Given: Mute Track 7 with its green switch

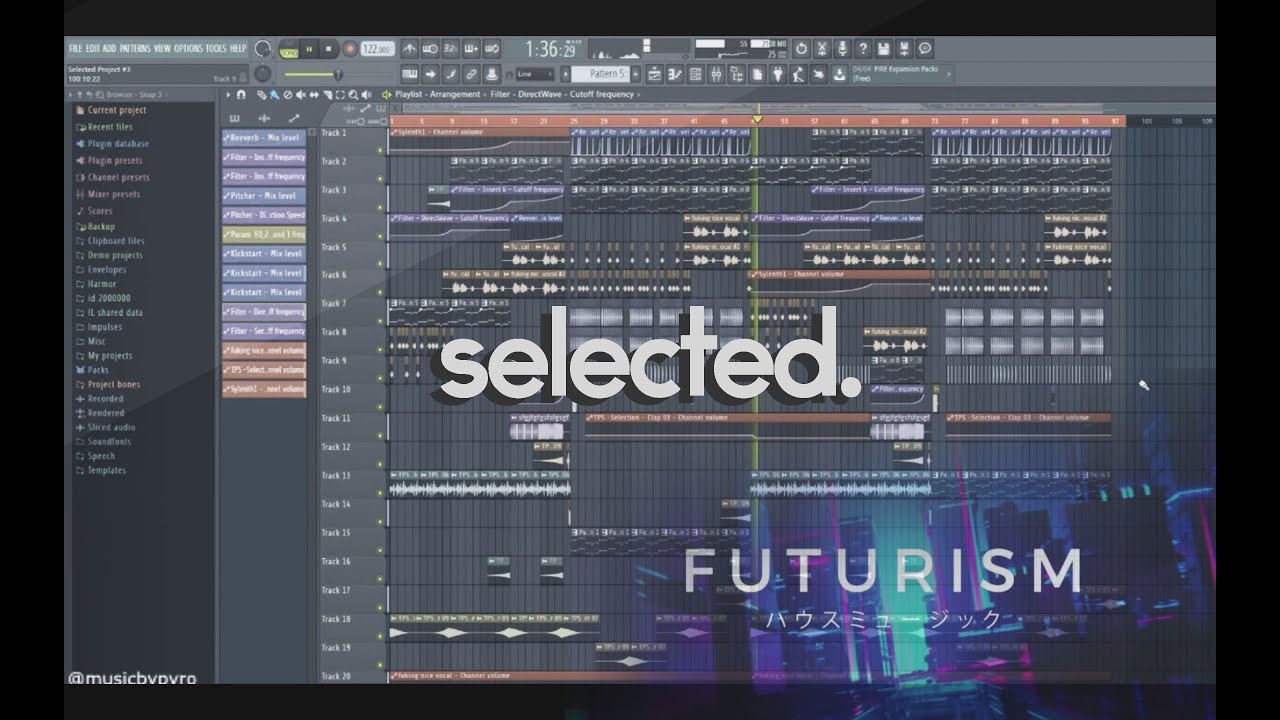Looking at the screenshot, I should pyautogui.click(x=380, y=322).
